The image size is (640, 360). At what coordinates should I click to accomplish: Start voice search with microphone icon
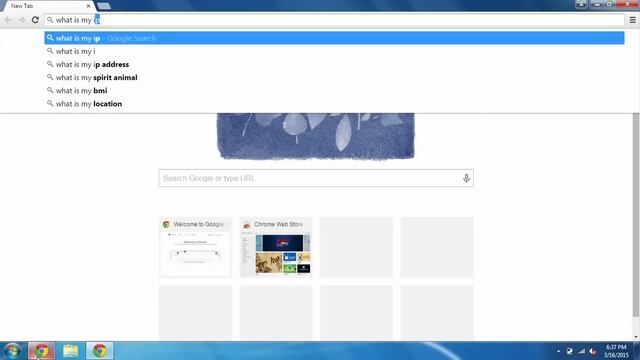[x=466, y=178]
